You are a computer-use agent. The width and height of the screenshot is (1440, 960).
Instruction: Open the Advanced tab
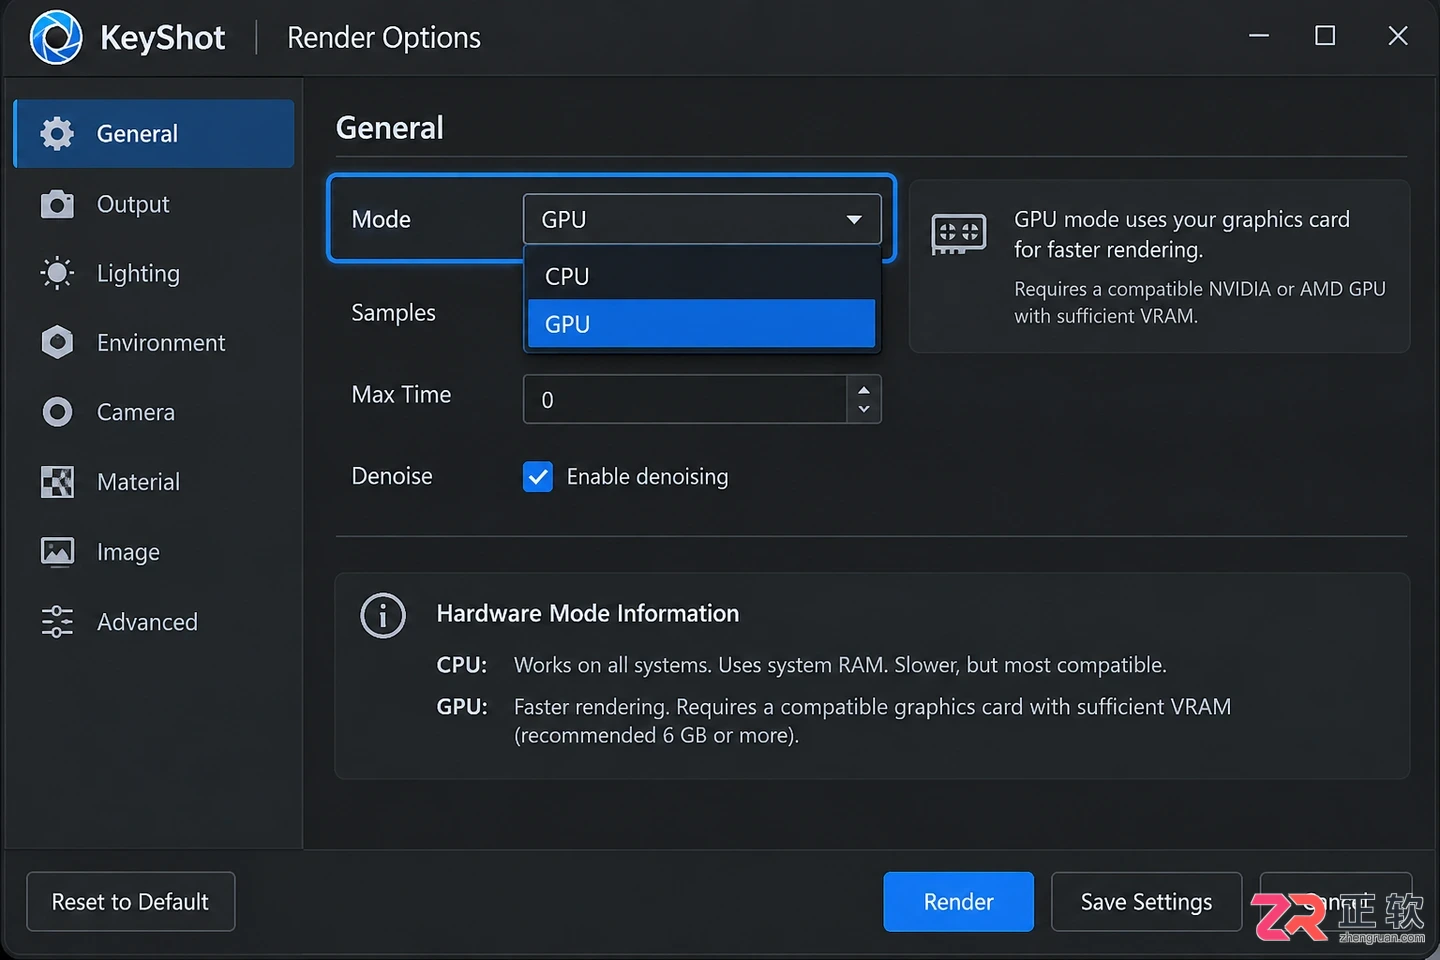tap(154, 621)
